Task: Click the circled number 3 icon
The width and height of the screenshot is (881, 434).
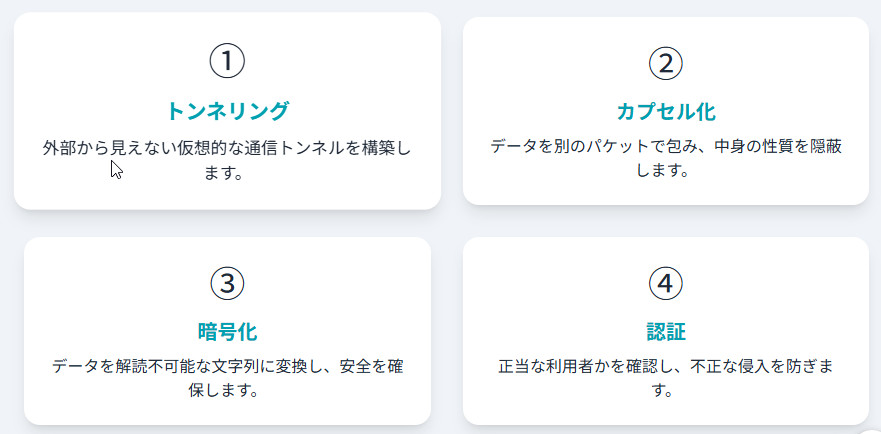Action: tap(227, 284)
